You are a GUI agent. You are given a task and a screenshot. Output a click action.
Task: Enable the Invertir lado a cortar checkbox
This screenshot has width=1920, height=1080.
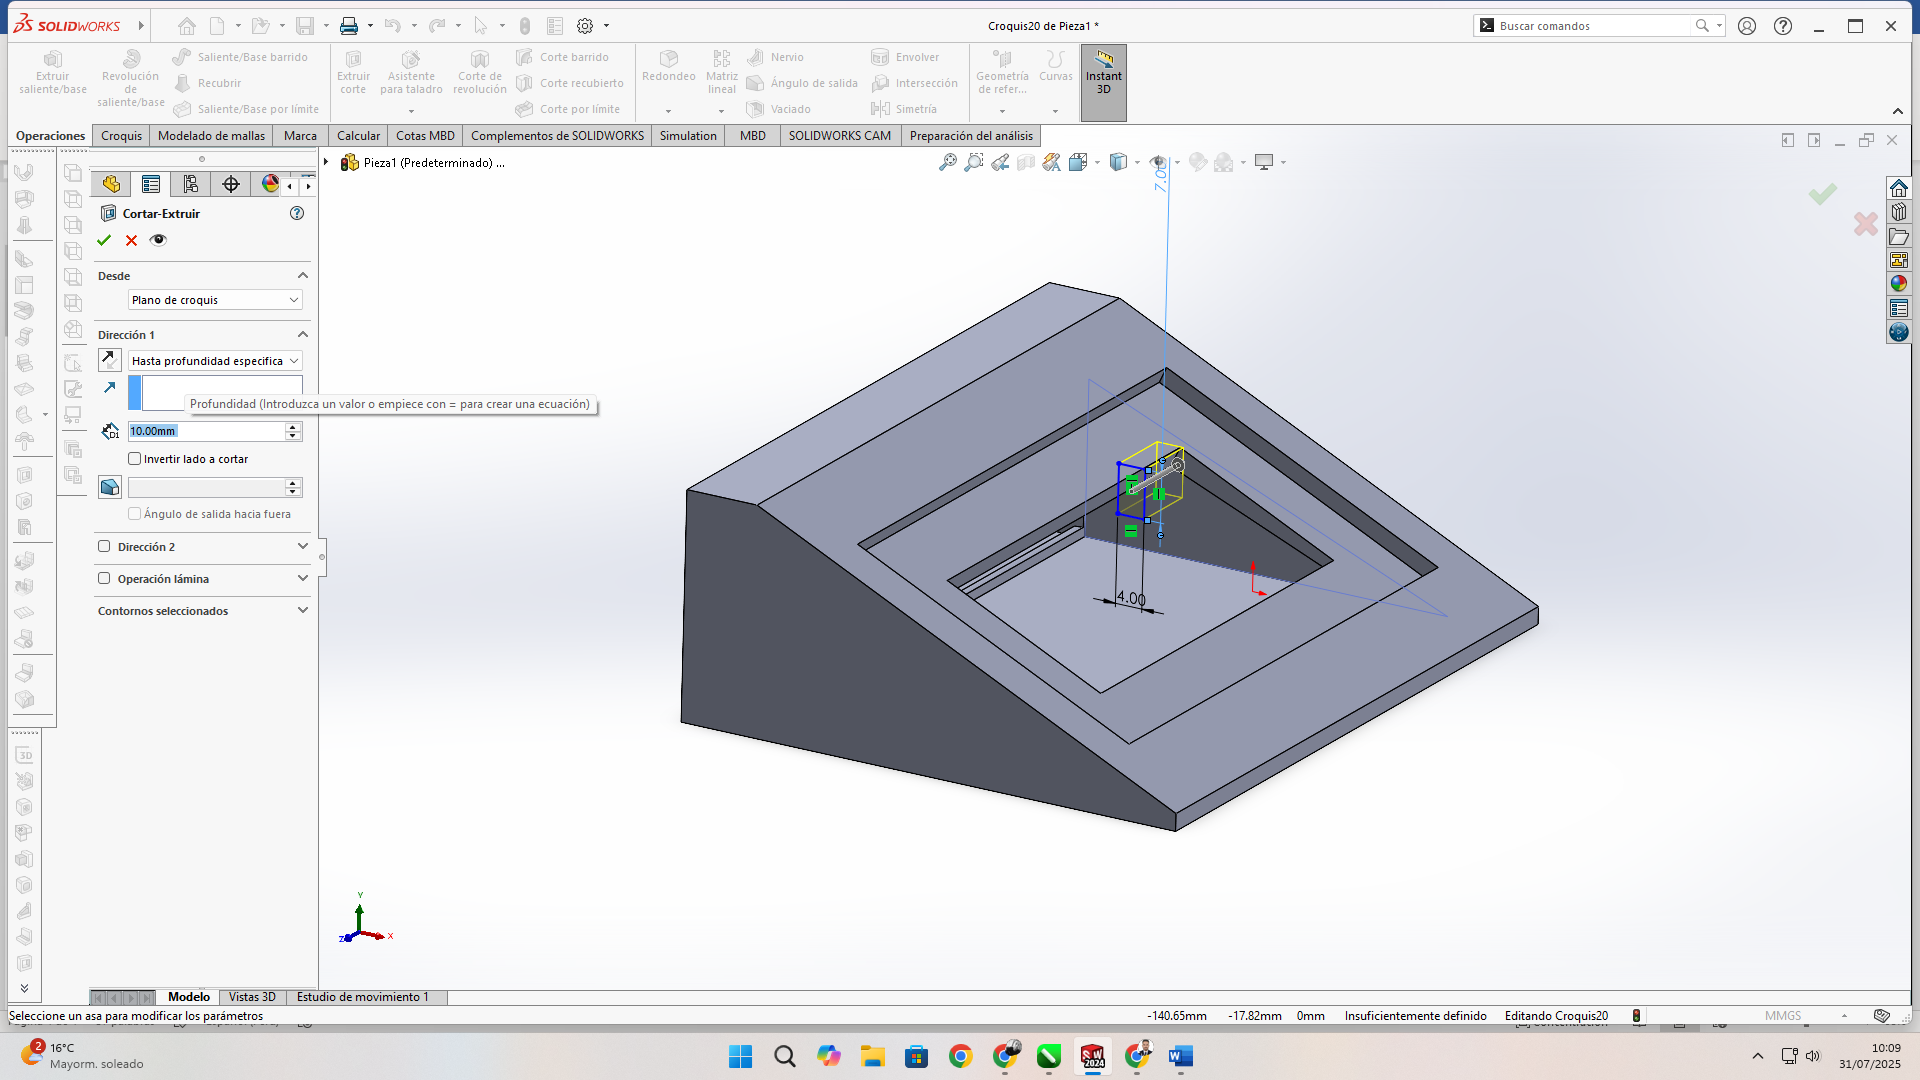pos(135,459)
